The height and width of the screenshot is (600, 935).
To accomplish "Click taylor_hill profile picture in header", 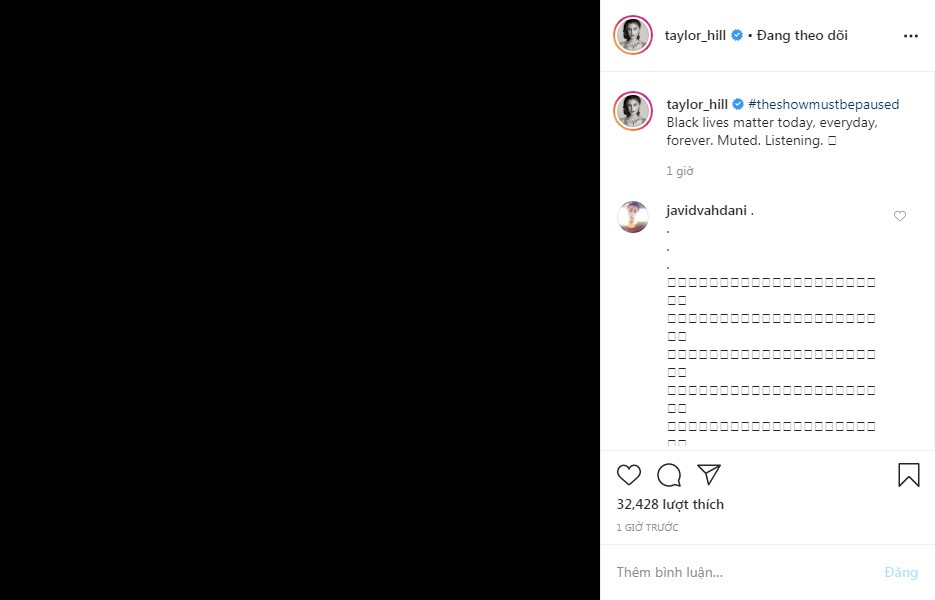I will [633, 36].
